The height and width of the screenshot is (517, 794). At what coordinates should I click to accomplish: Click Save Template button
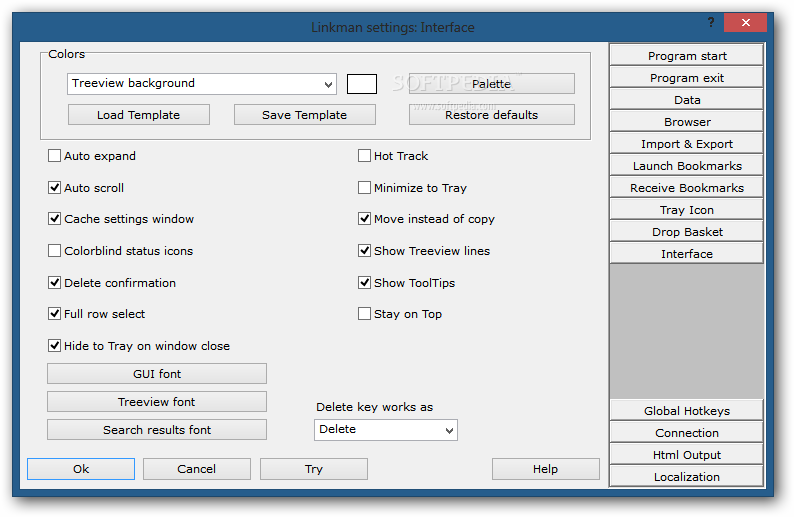304,114
